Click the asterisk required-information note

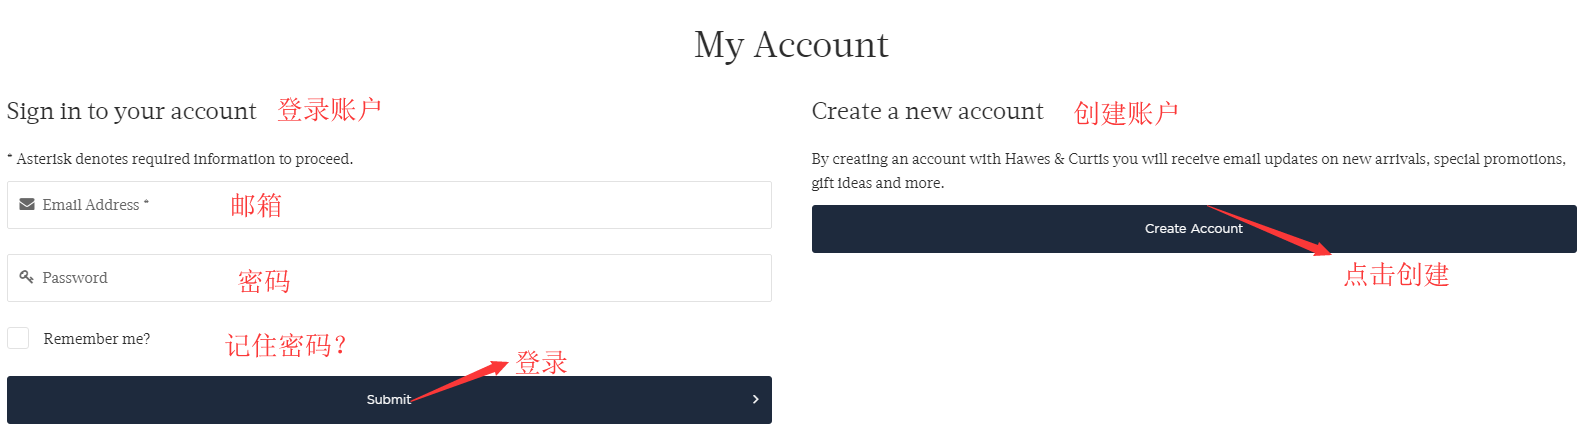[x=180, y=159]
